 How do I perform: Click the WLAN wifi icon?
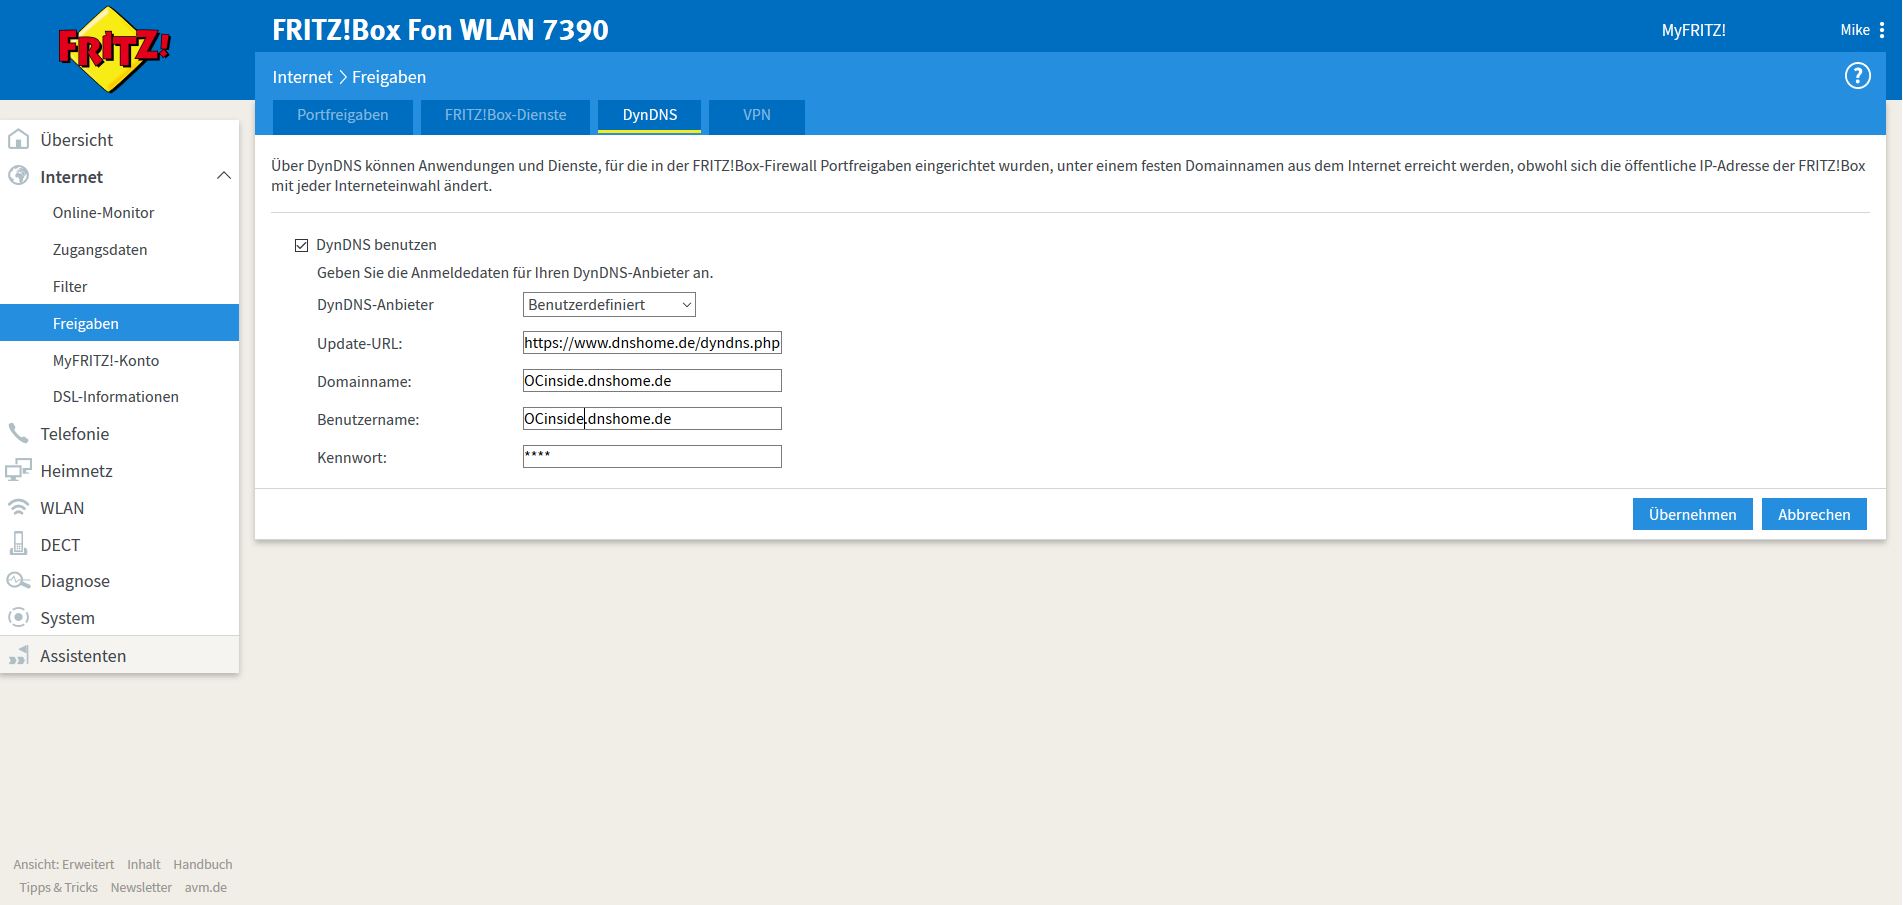(x=18, y=507)
